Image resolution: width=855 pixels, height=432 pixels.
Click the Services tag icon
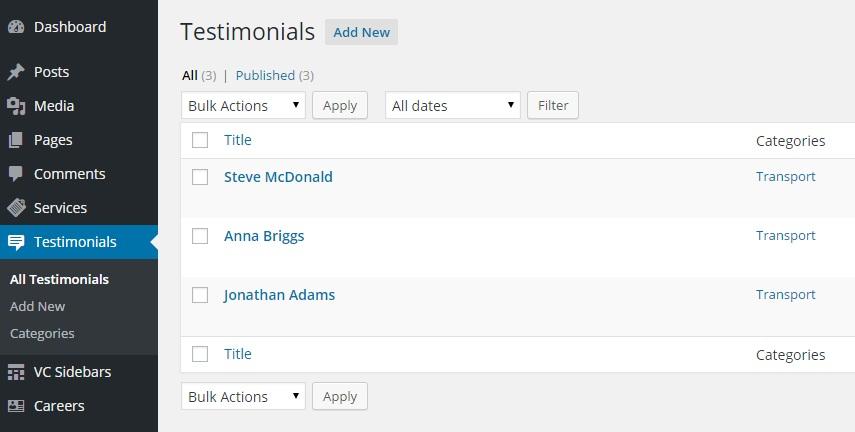(x=16, y=208)
